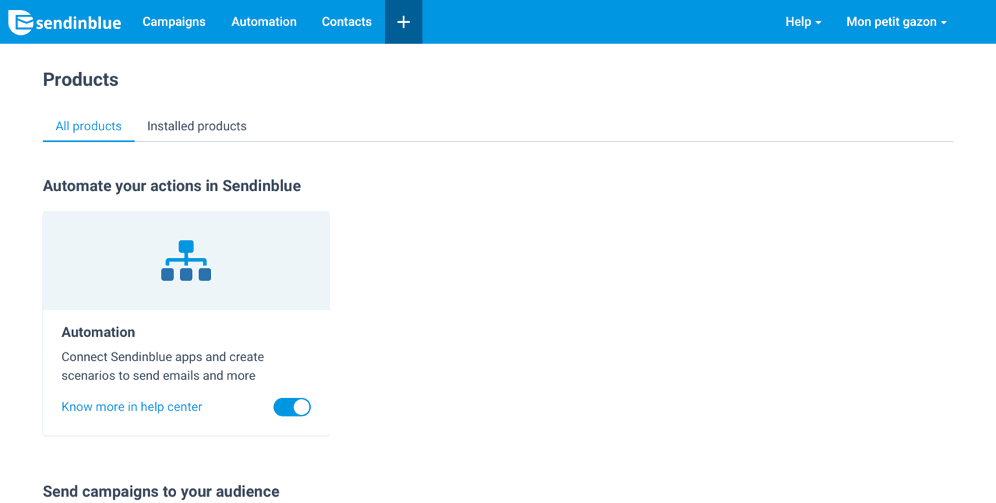Click the Automation card title
This screenshot has height=503, width=996.
(x=98, y=332)
